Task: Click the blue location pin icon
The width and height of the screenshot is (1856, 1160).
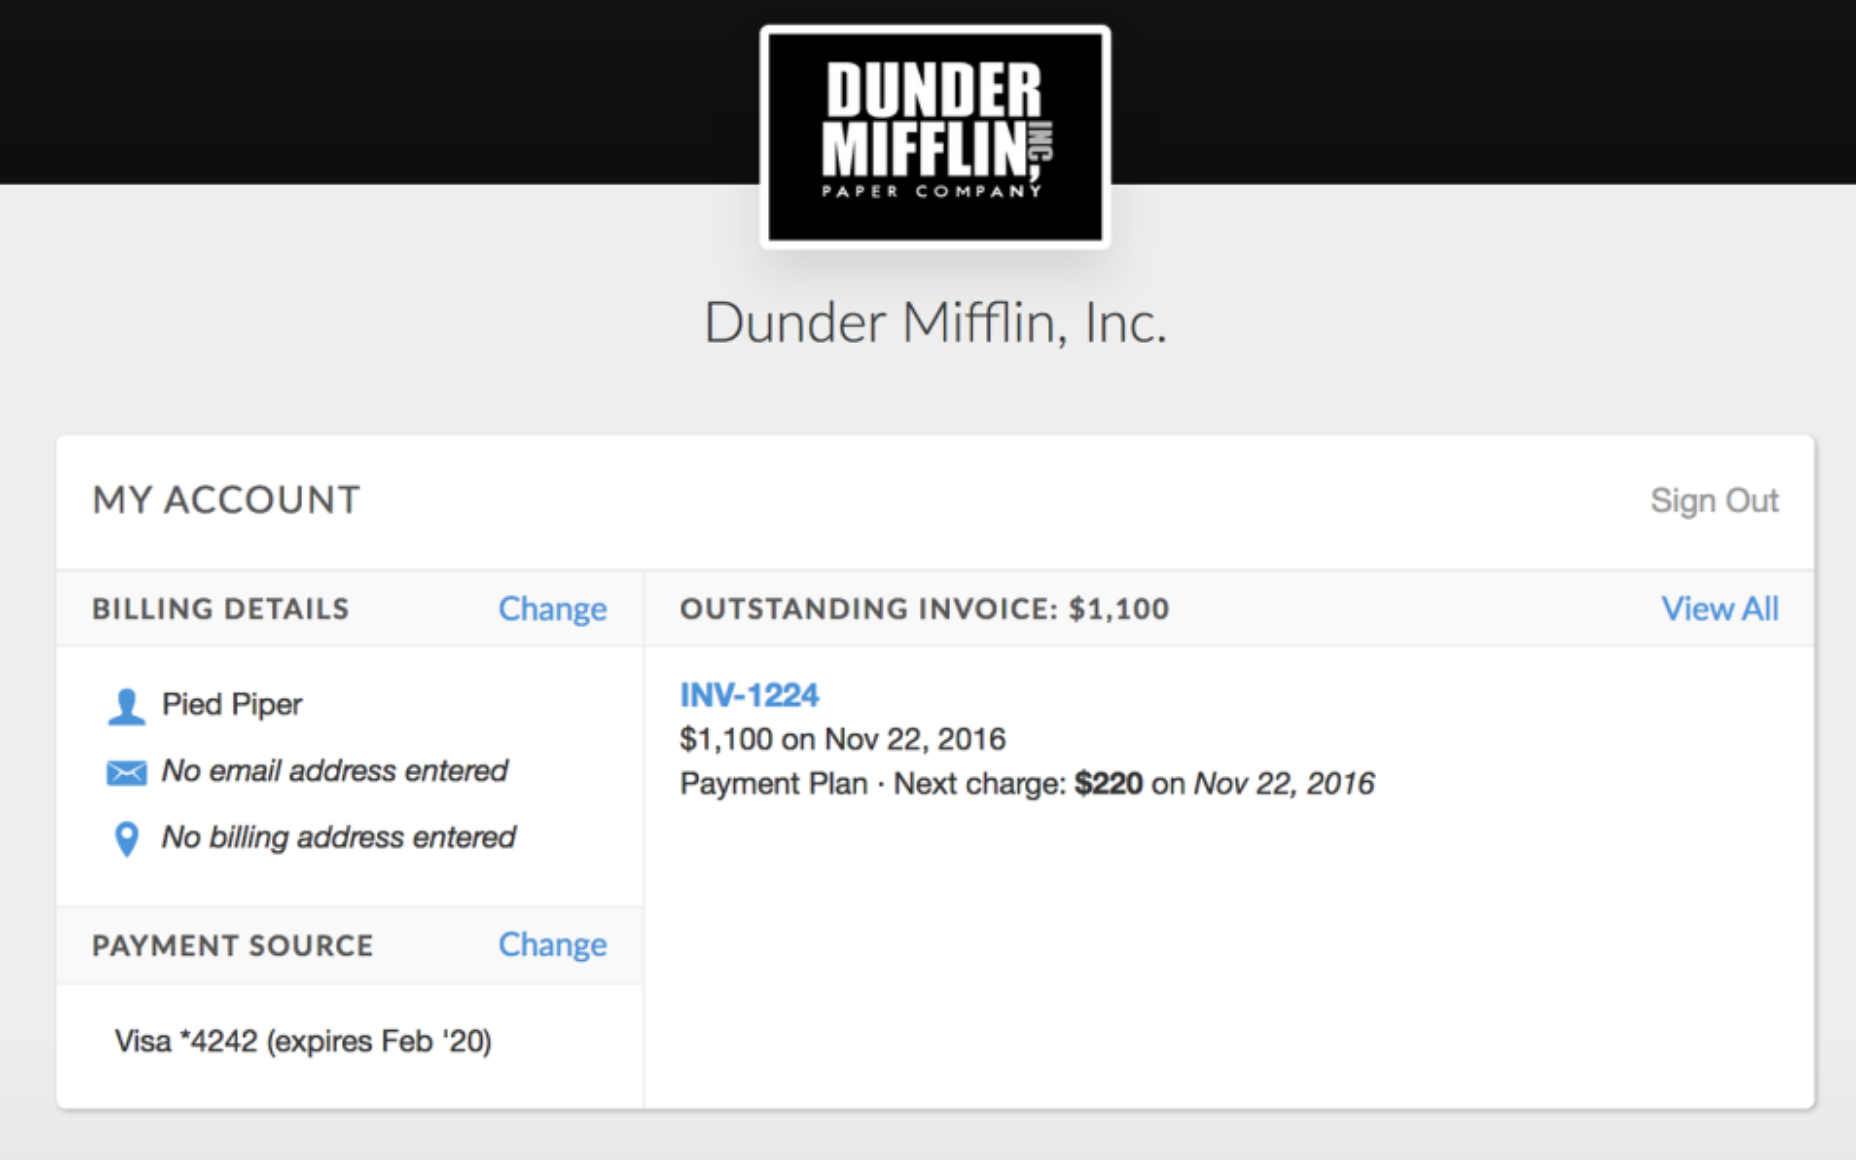Action: click(126, 839)
